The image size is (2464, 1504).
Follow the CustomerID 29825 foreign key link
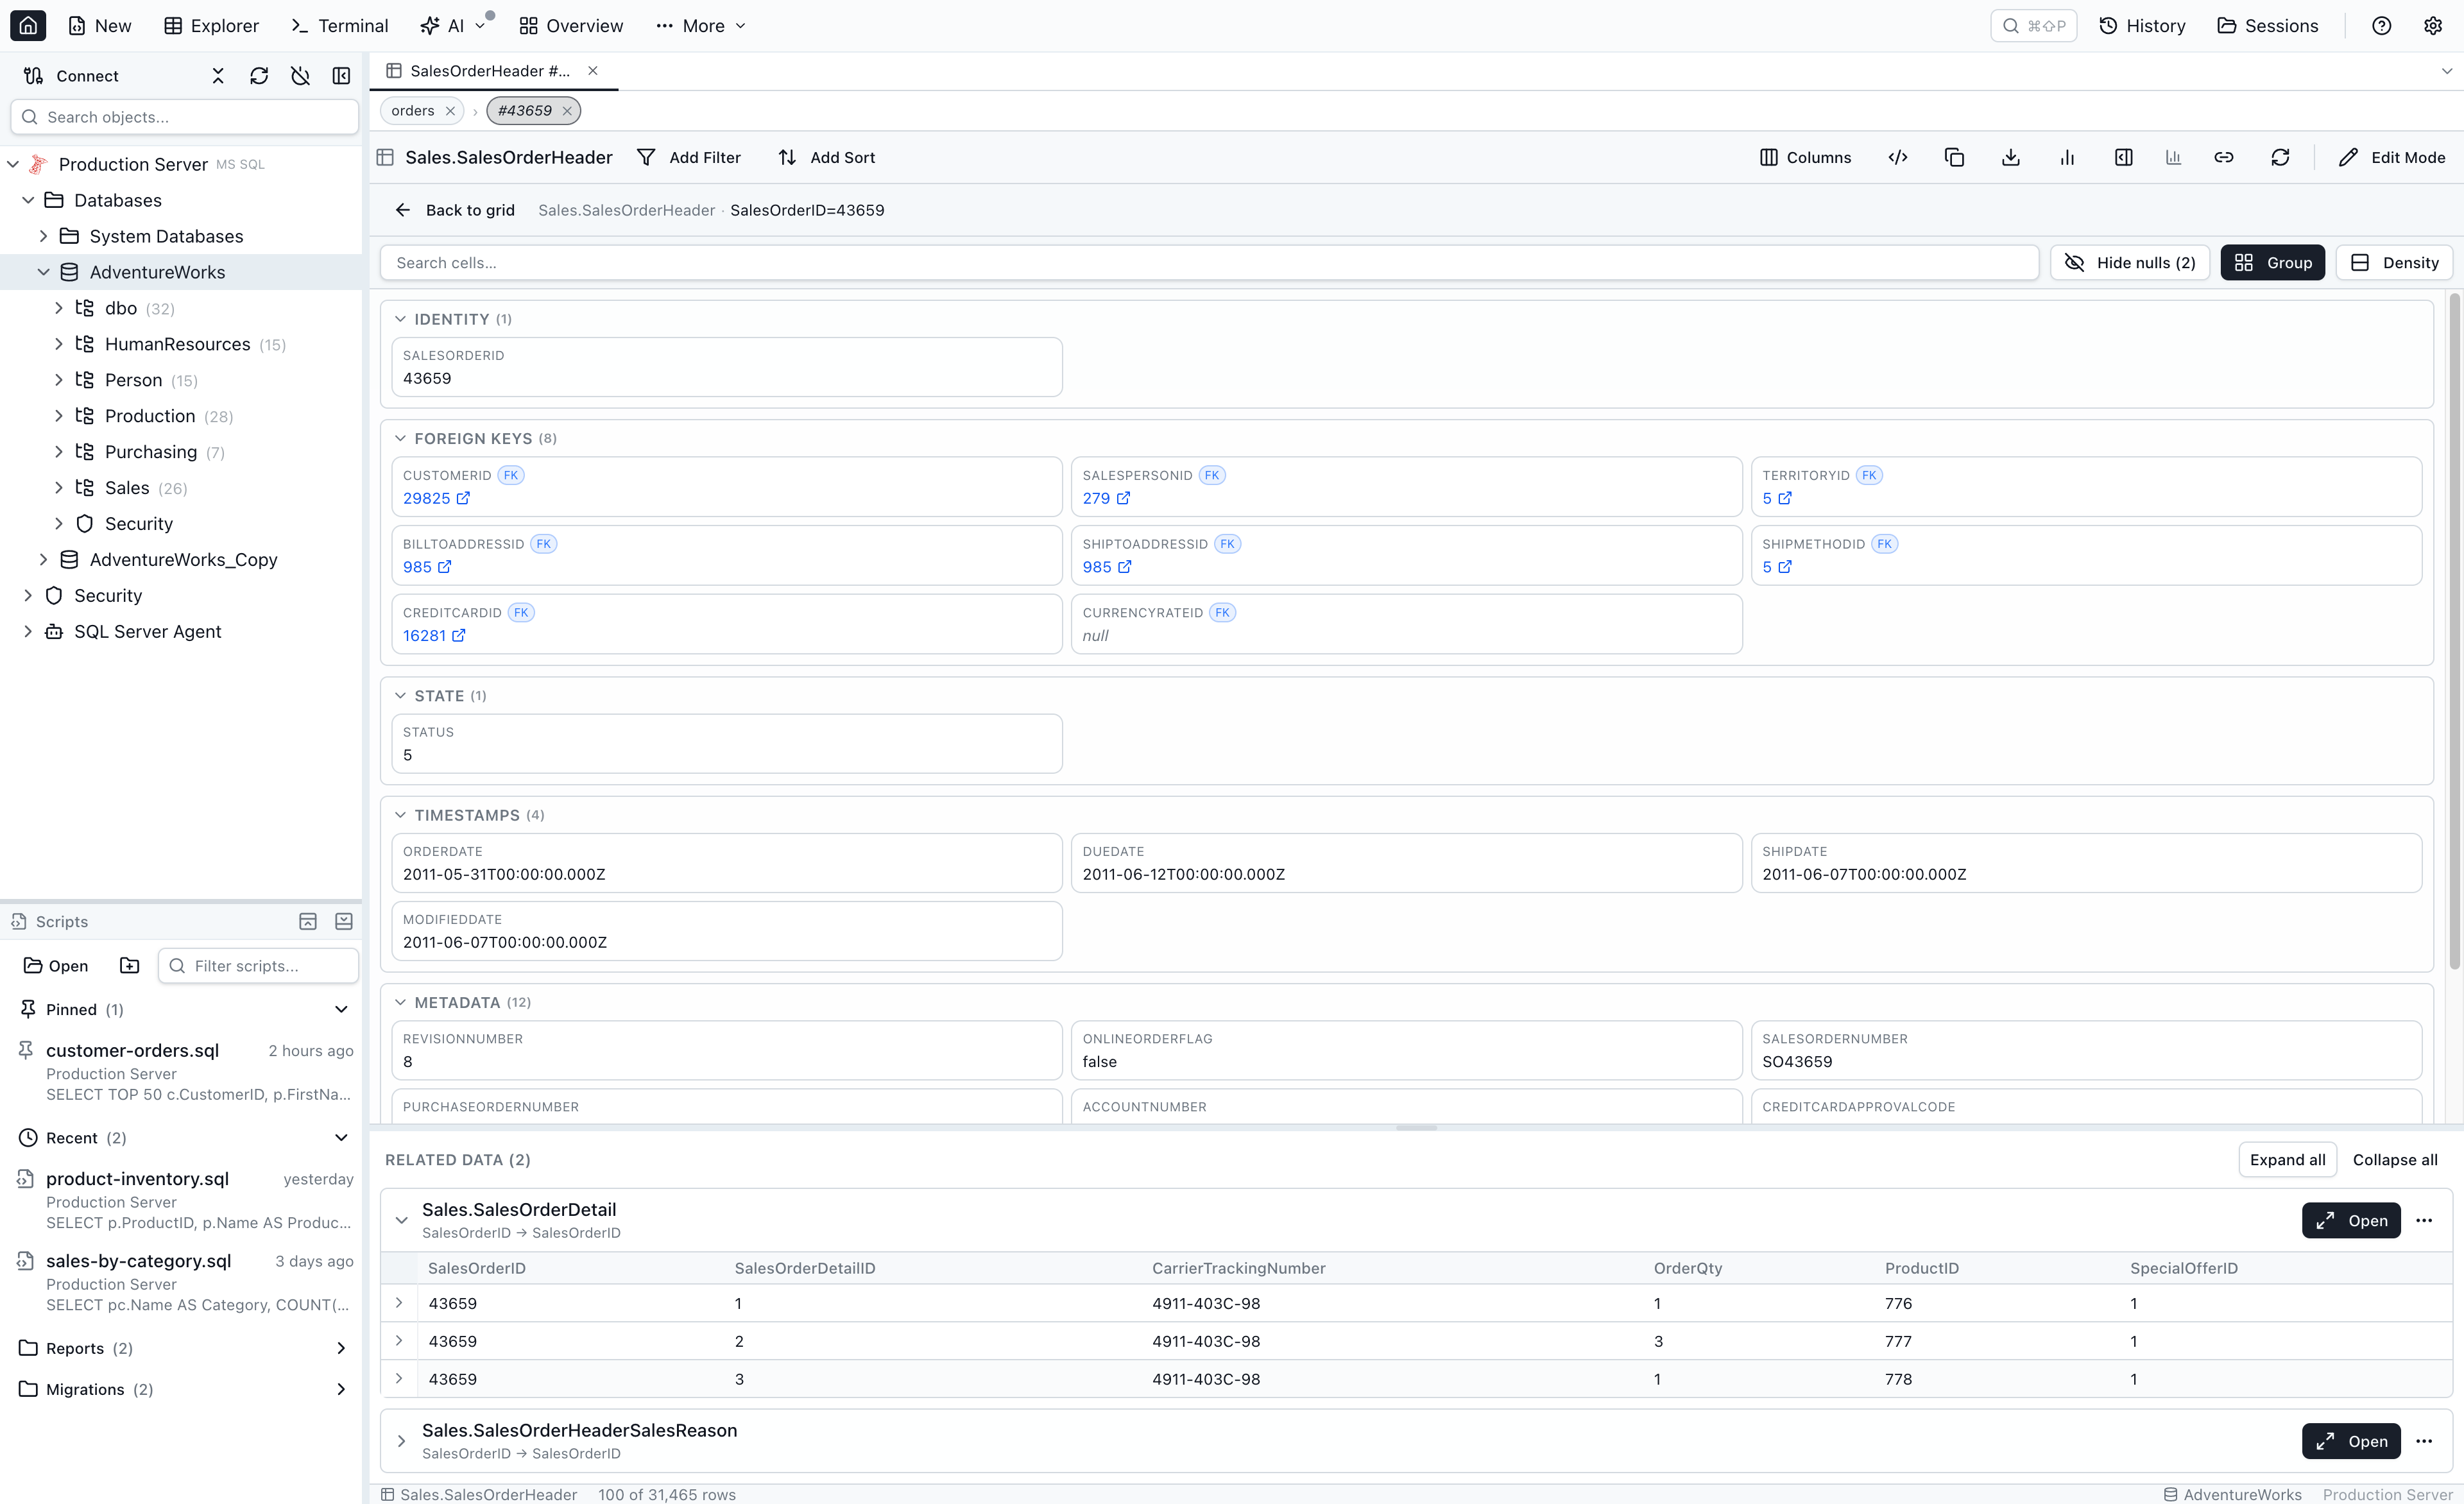[x=436, y=498]
